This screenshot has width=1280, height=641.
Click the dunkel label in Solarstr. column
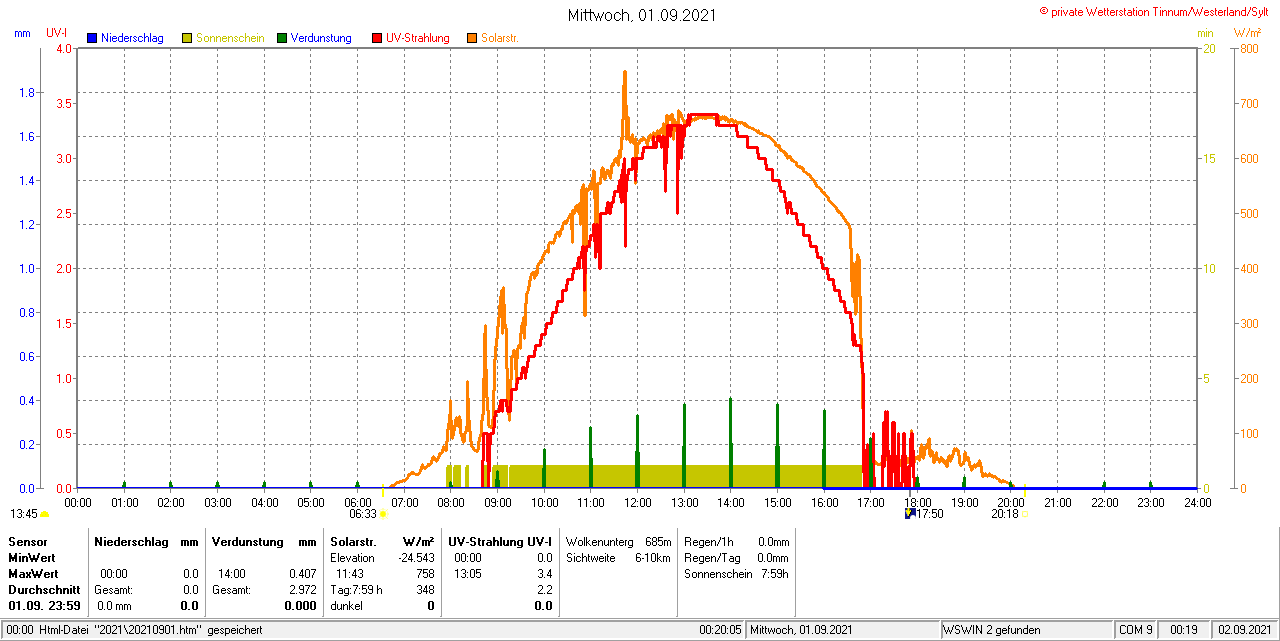point(346,605)
